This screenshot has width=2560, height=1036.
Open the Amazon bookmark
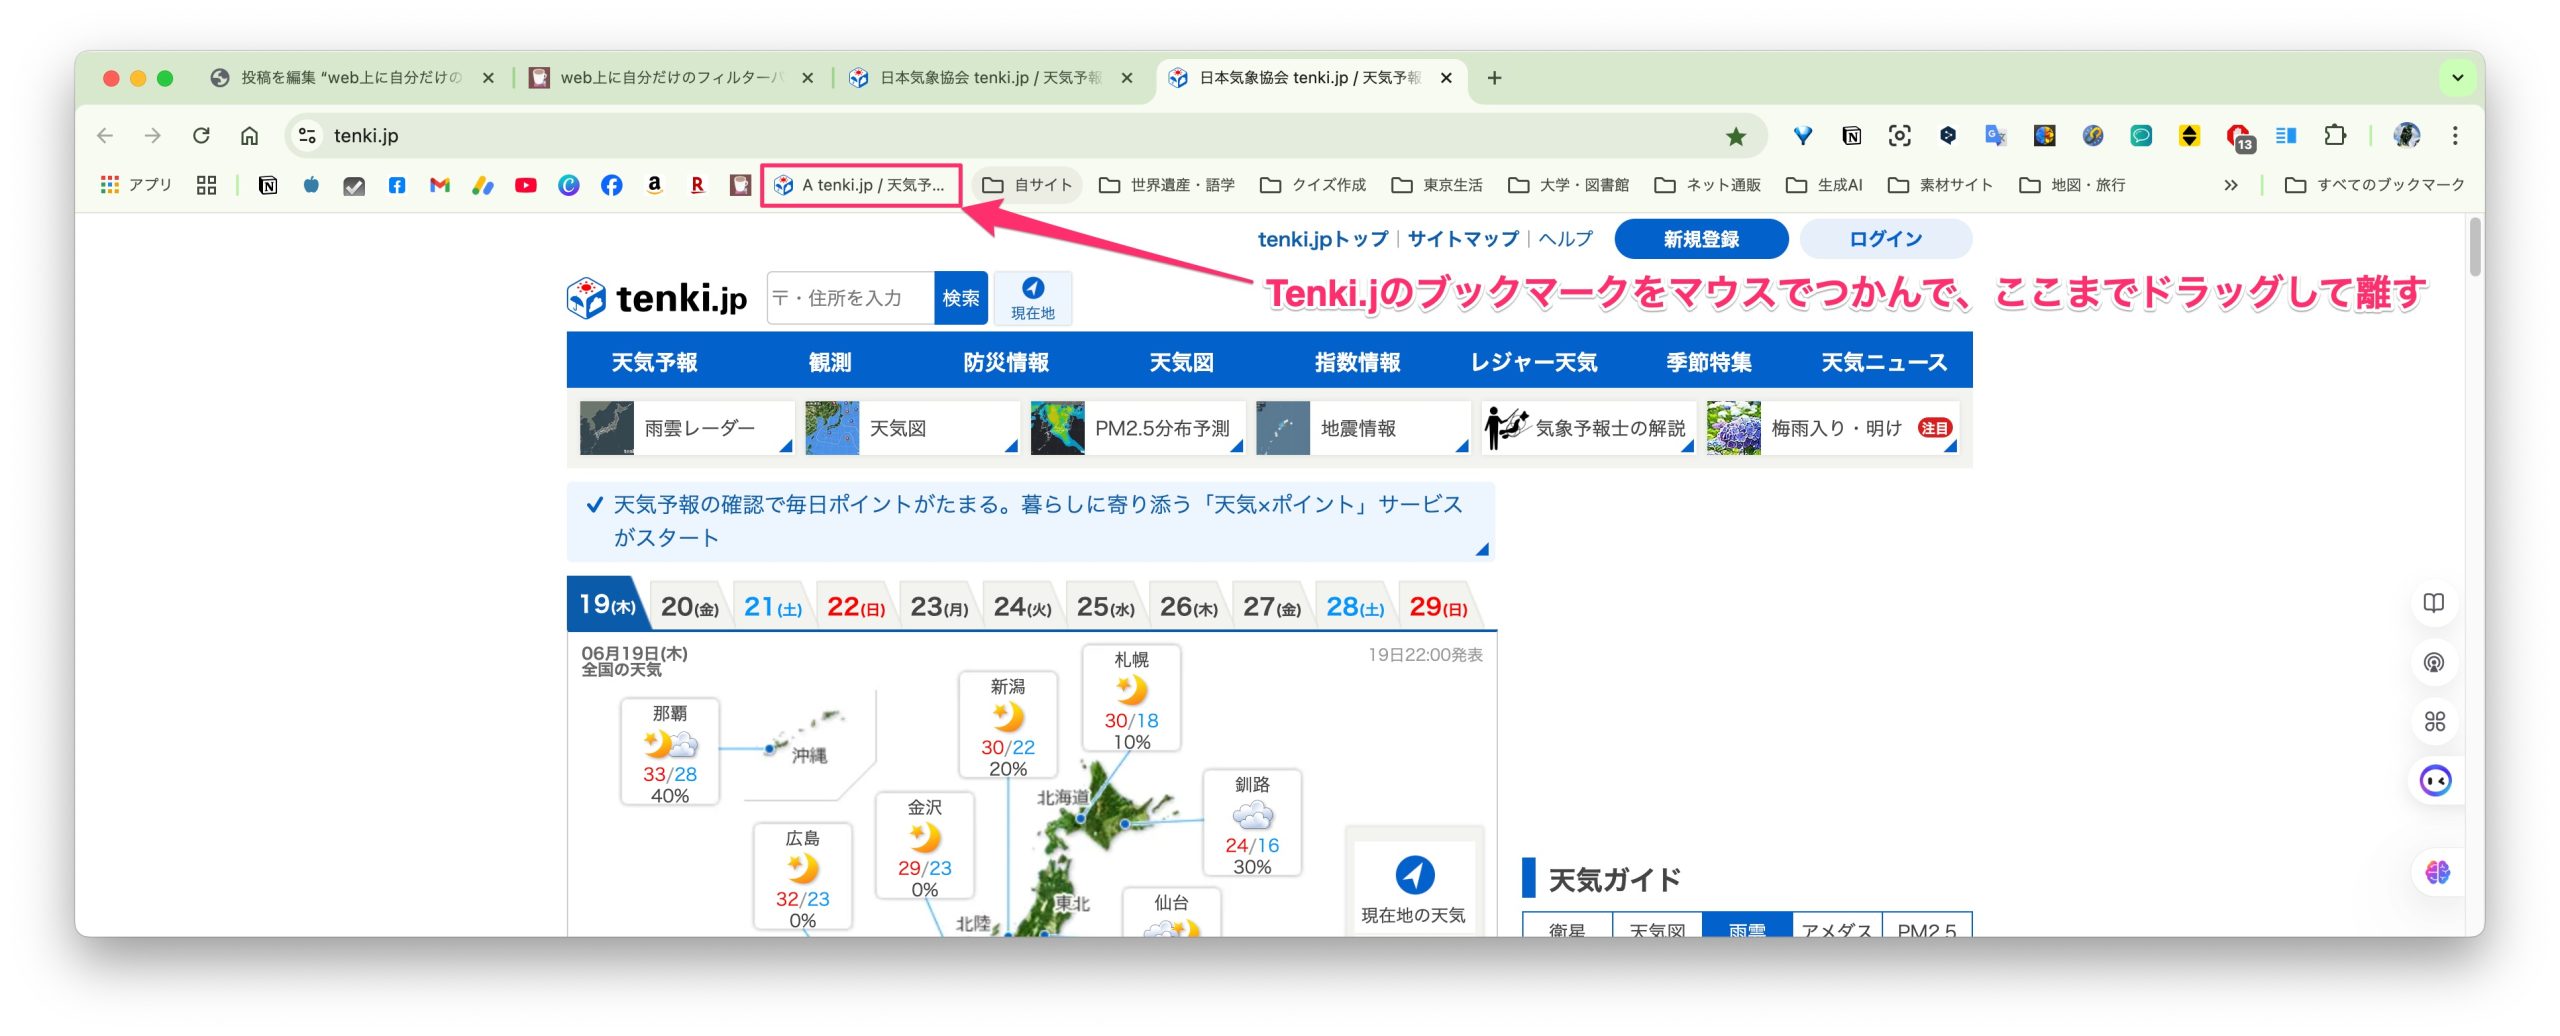click(x=654, y=185)
